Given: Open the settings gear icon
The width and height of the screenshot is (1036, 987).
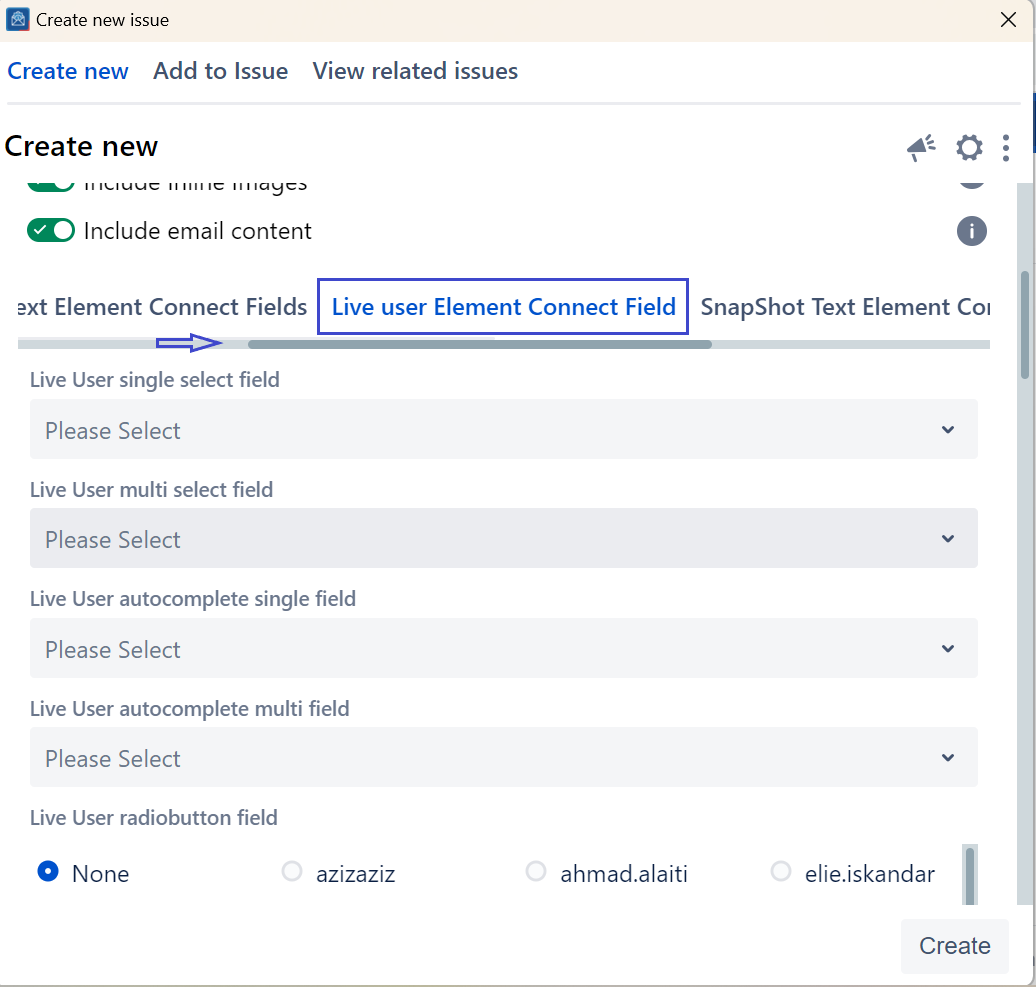Looking at the screenshot, I should pos(969,148).
